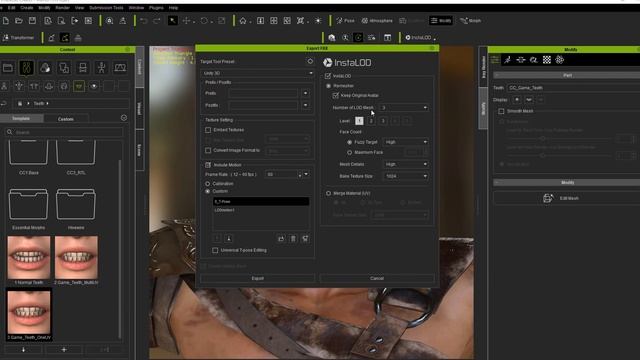Open the Postfix dropdown arrow
This screenshot has width=640, height=360.
point(305,105)
